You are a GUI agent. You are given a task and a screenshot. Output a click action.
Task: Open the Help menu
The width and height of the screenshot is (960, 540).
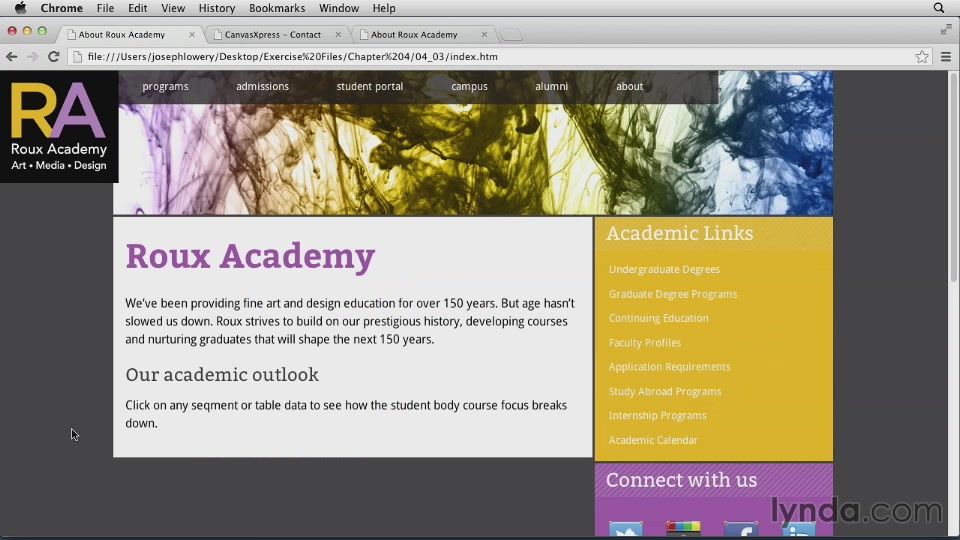(384, 8)
